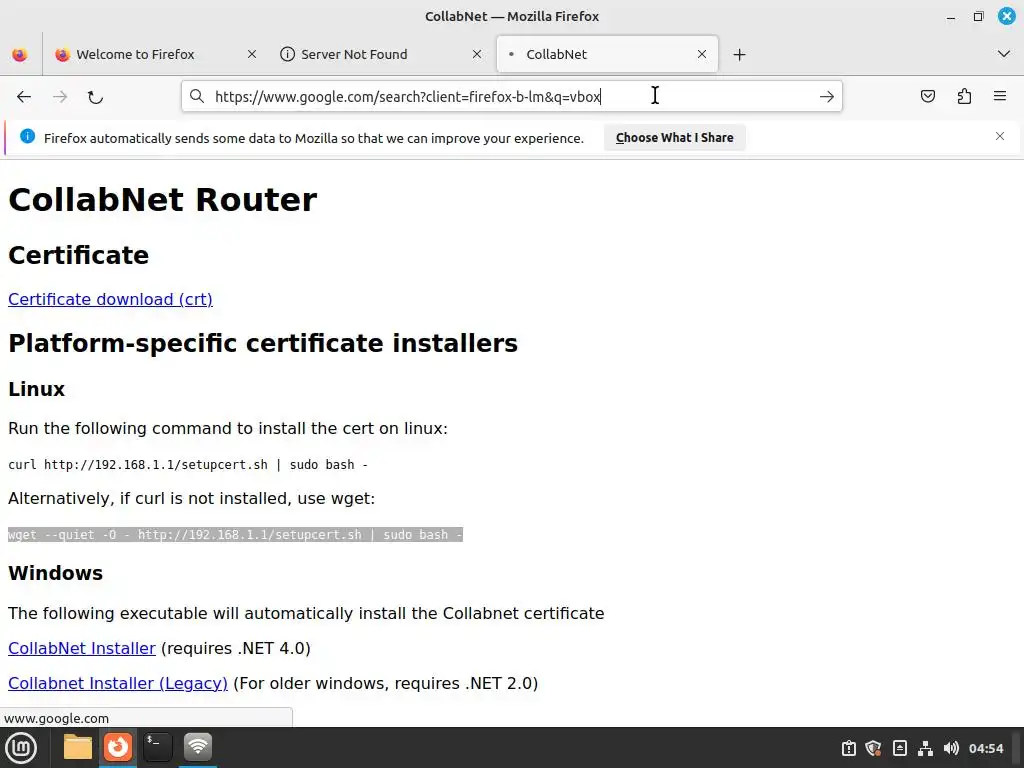The image size is (1024, 768).
Task: Click the curl setupcert.sh command text
Action: click(188, 465)
